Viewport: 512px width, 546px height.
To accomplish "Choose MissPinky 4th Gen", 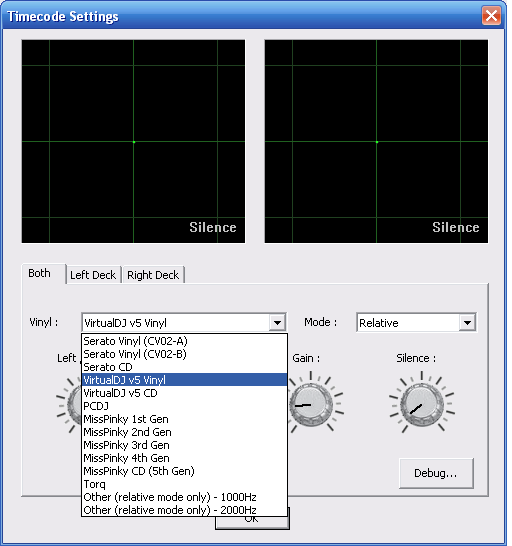I will [184, 458].
